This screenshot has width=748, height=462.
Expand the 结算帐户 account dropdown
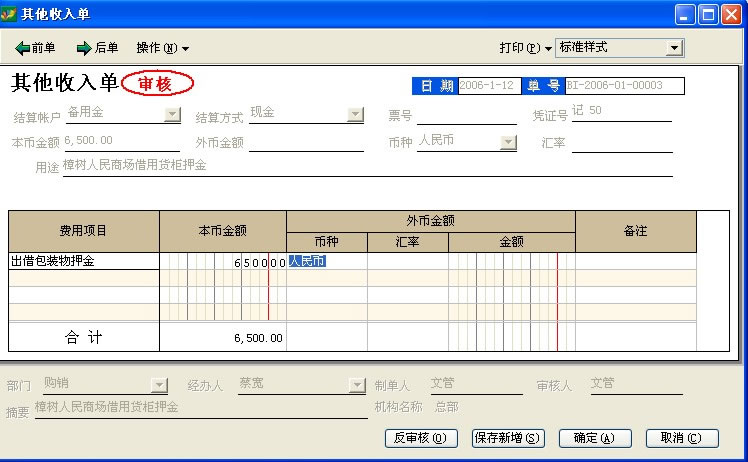tap(172, 115)
